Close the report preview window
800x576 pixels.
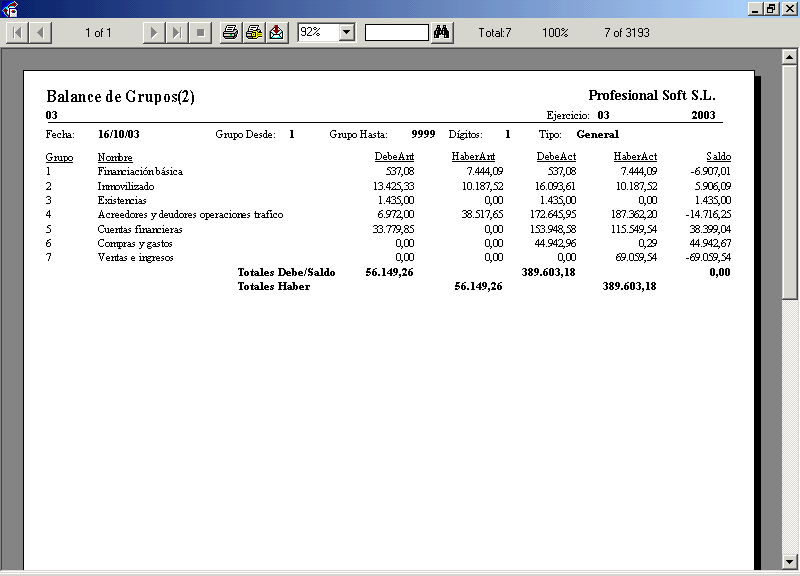788,8
